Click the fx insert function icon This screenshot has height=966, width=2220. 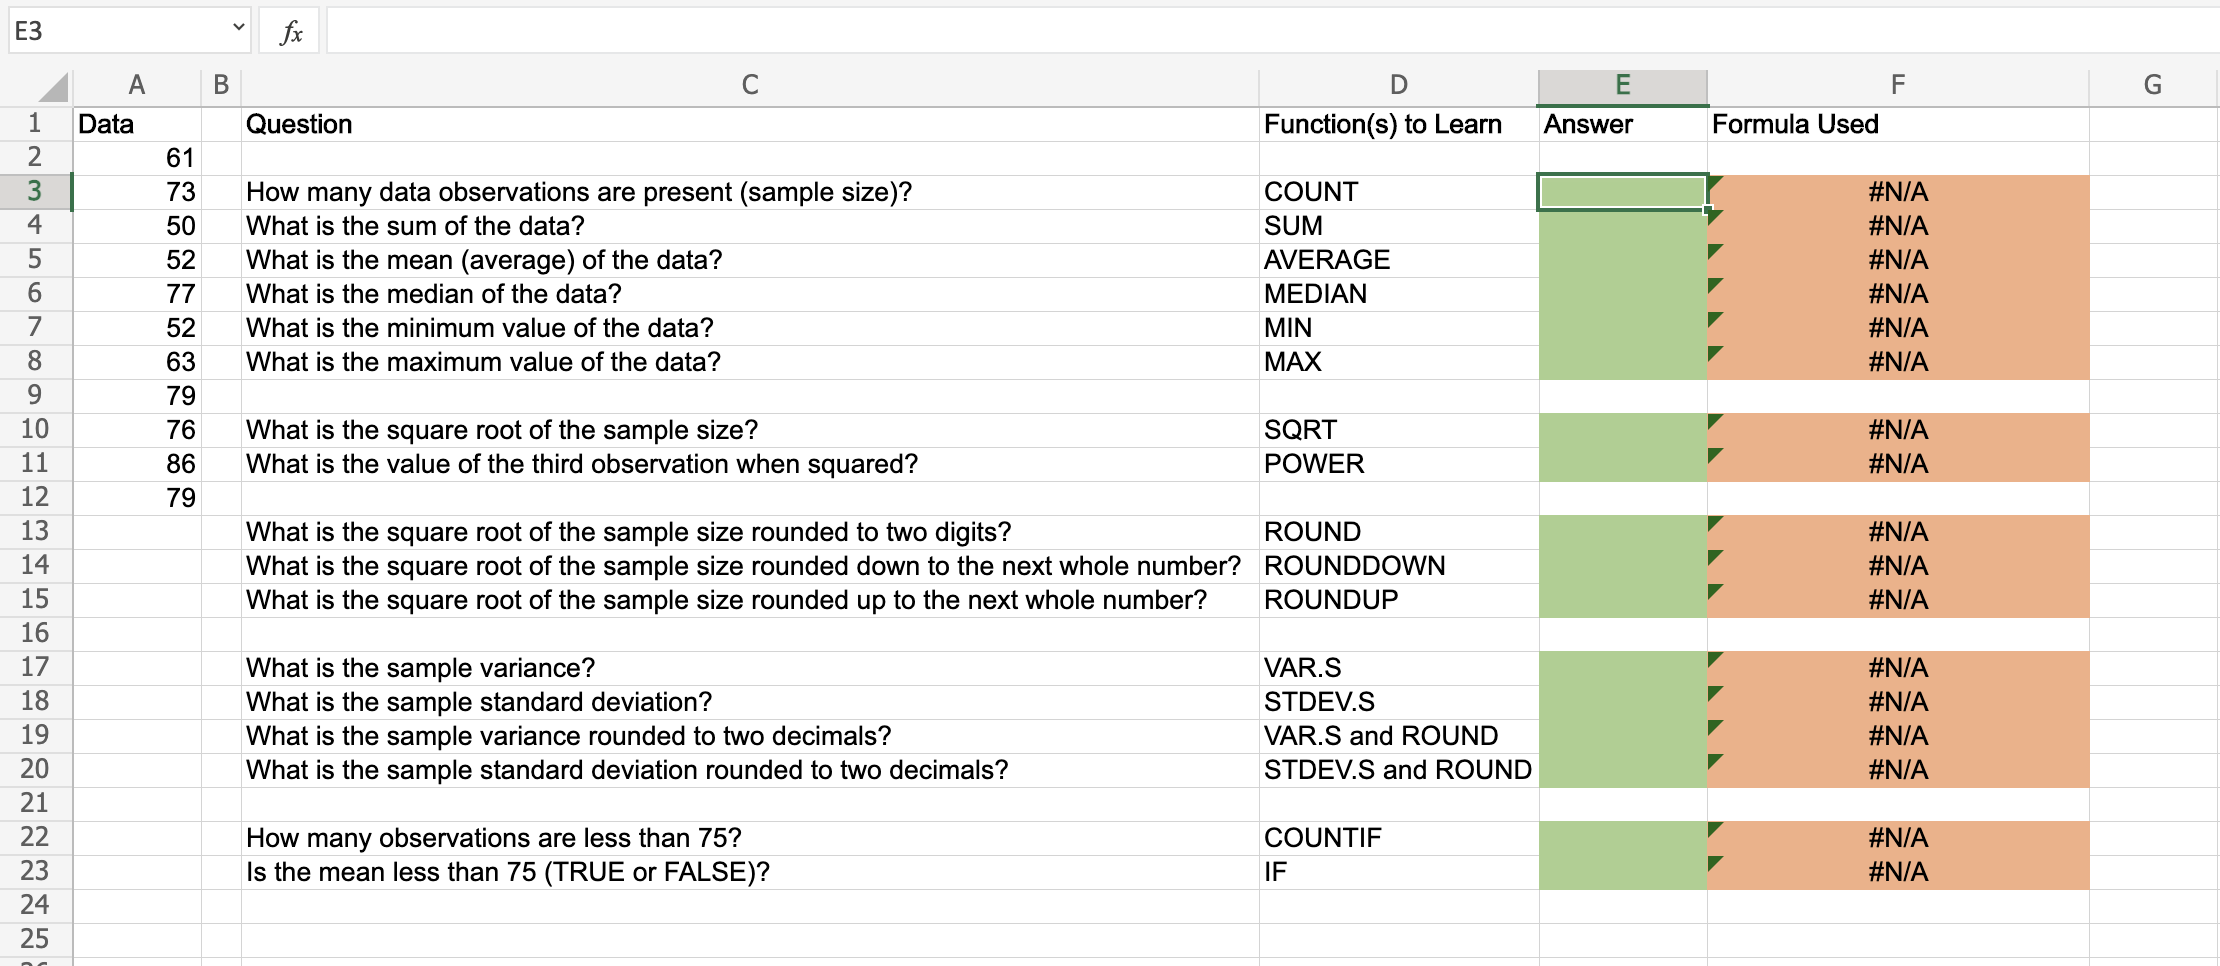290,32
